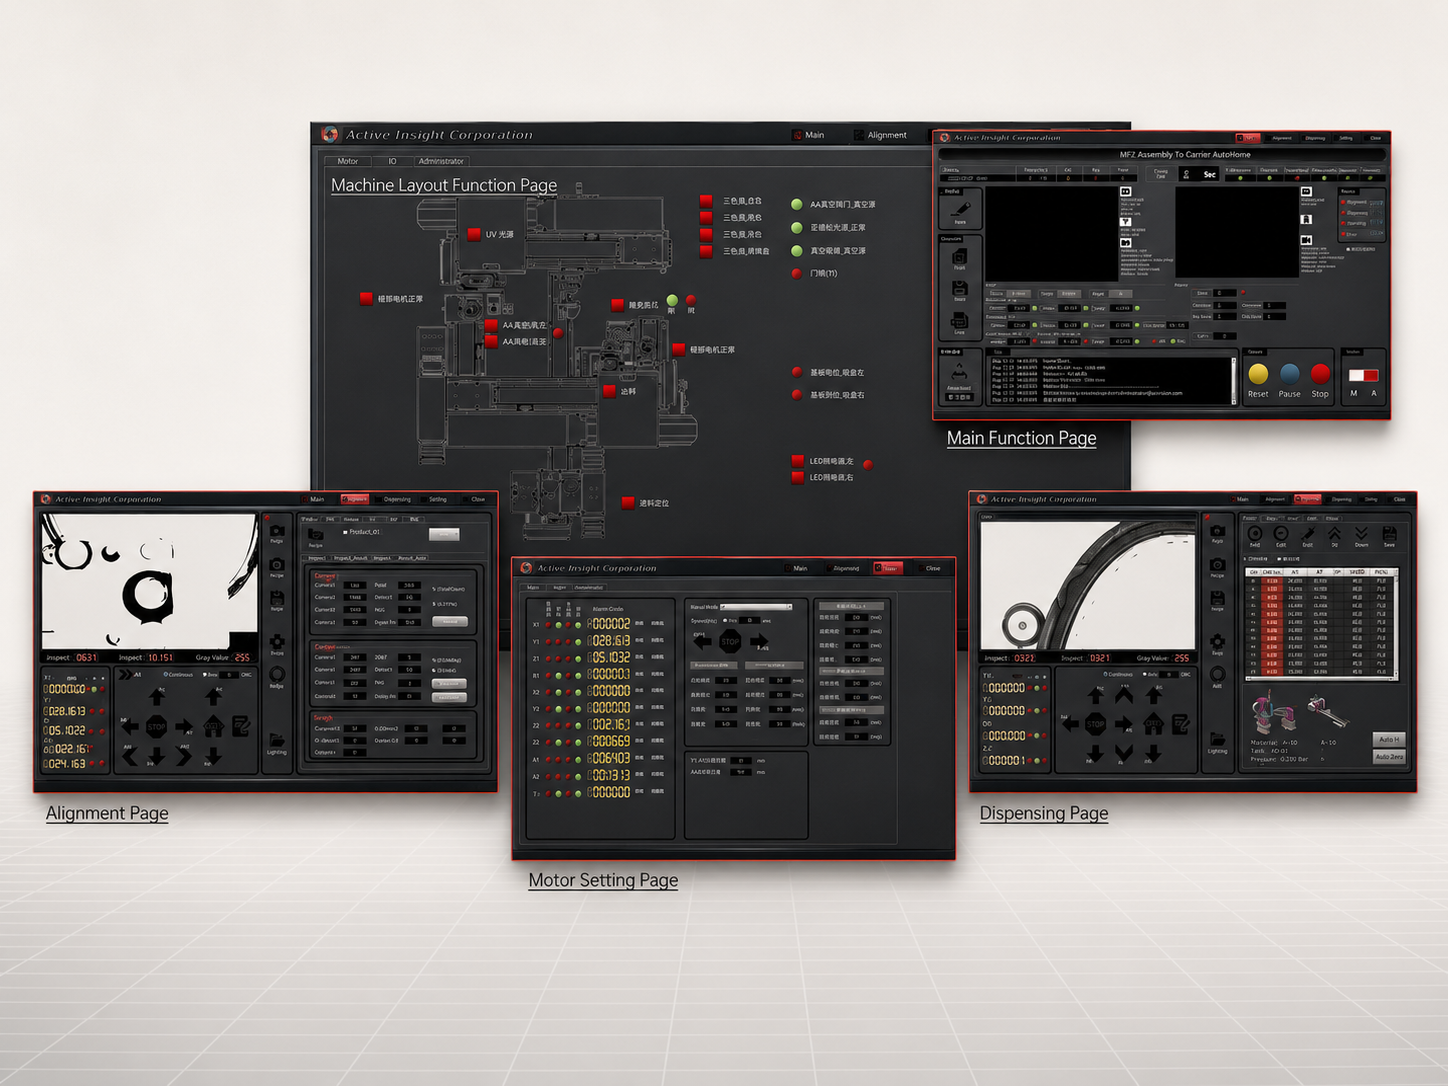Open the Setting tab in Main Function Page window
Image resolution: width=1448 pixels, height=1086 pixels.
[x=1346, y=138]
